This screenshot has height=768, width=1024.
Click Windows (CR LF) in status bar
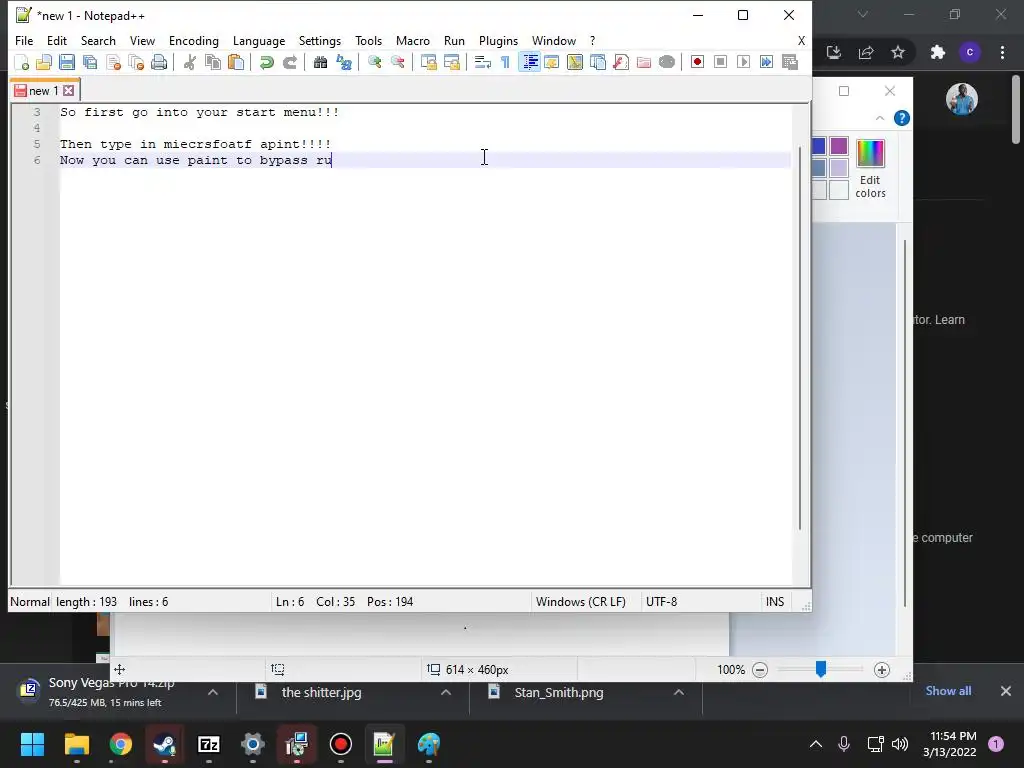point(581,601)
